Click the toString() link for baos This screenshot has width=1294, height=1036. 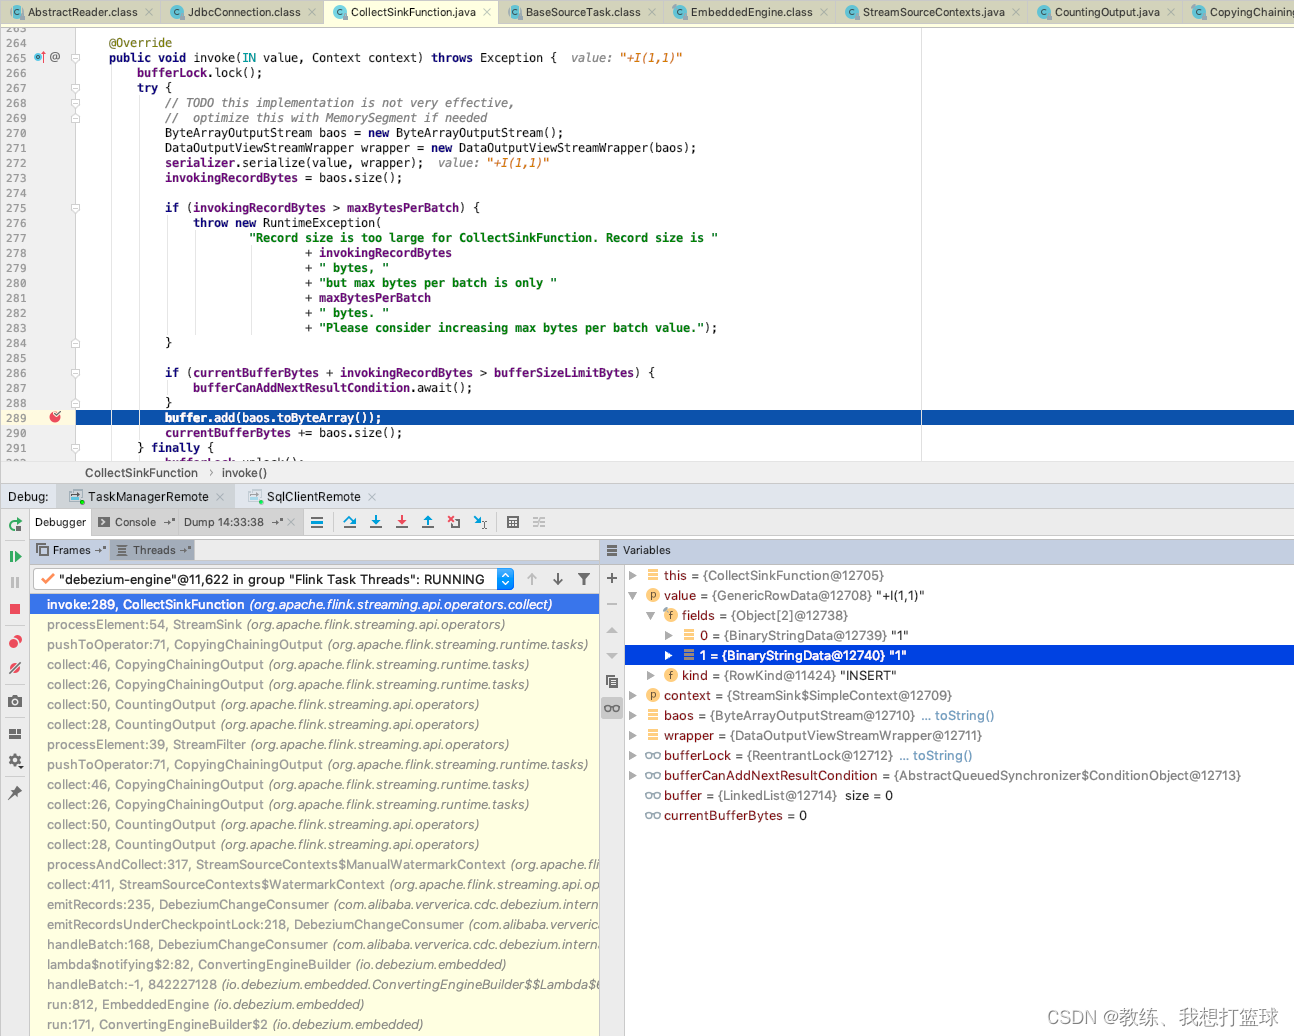tap(964, 716)
